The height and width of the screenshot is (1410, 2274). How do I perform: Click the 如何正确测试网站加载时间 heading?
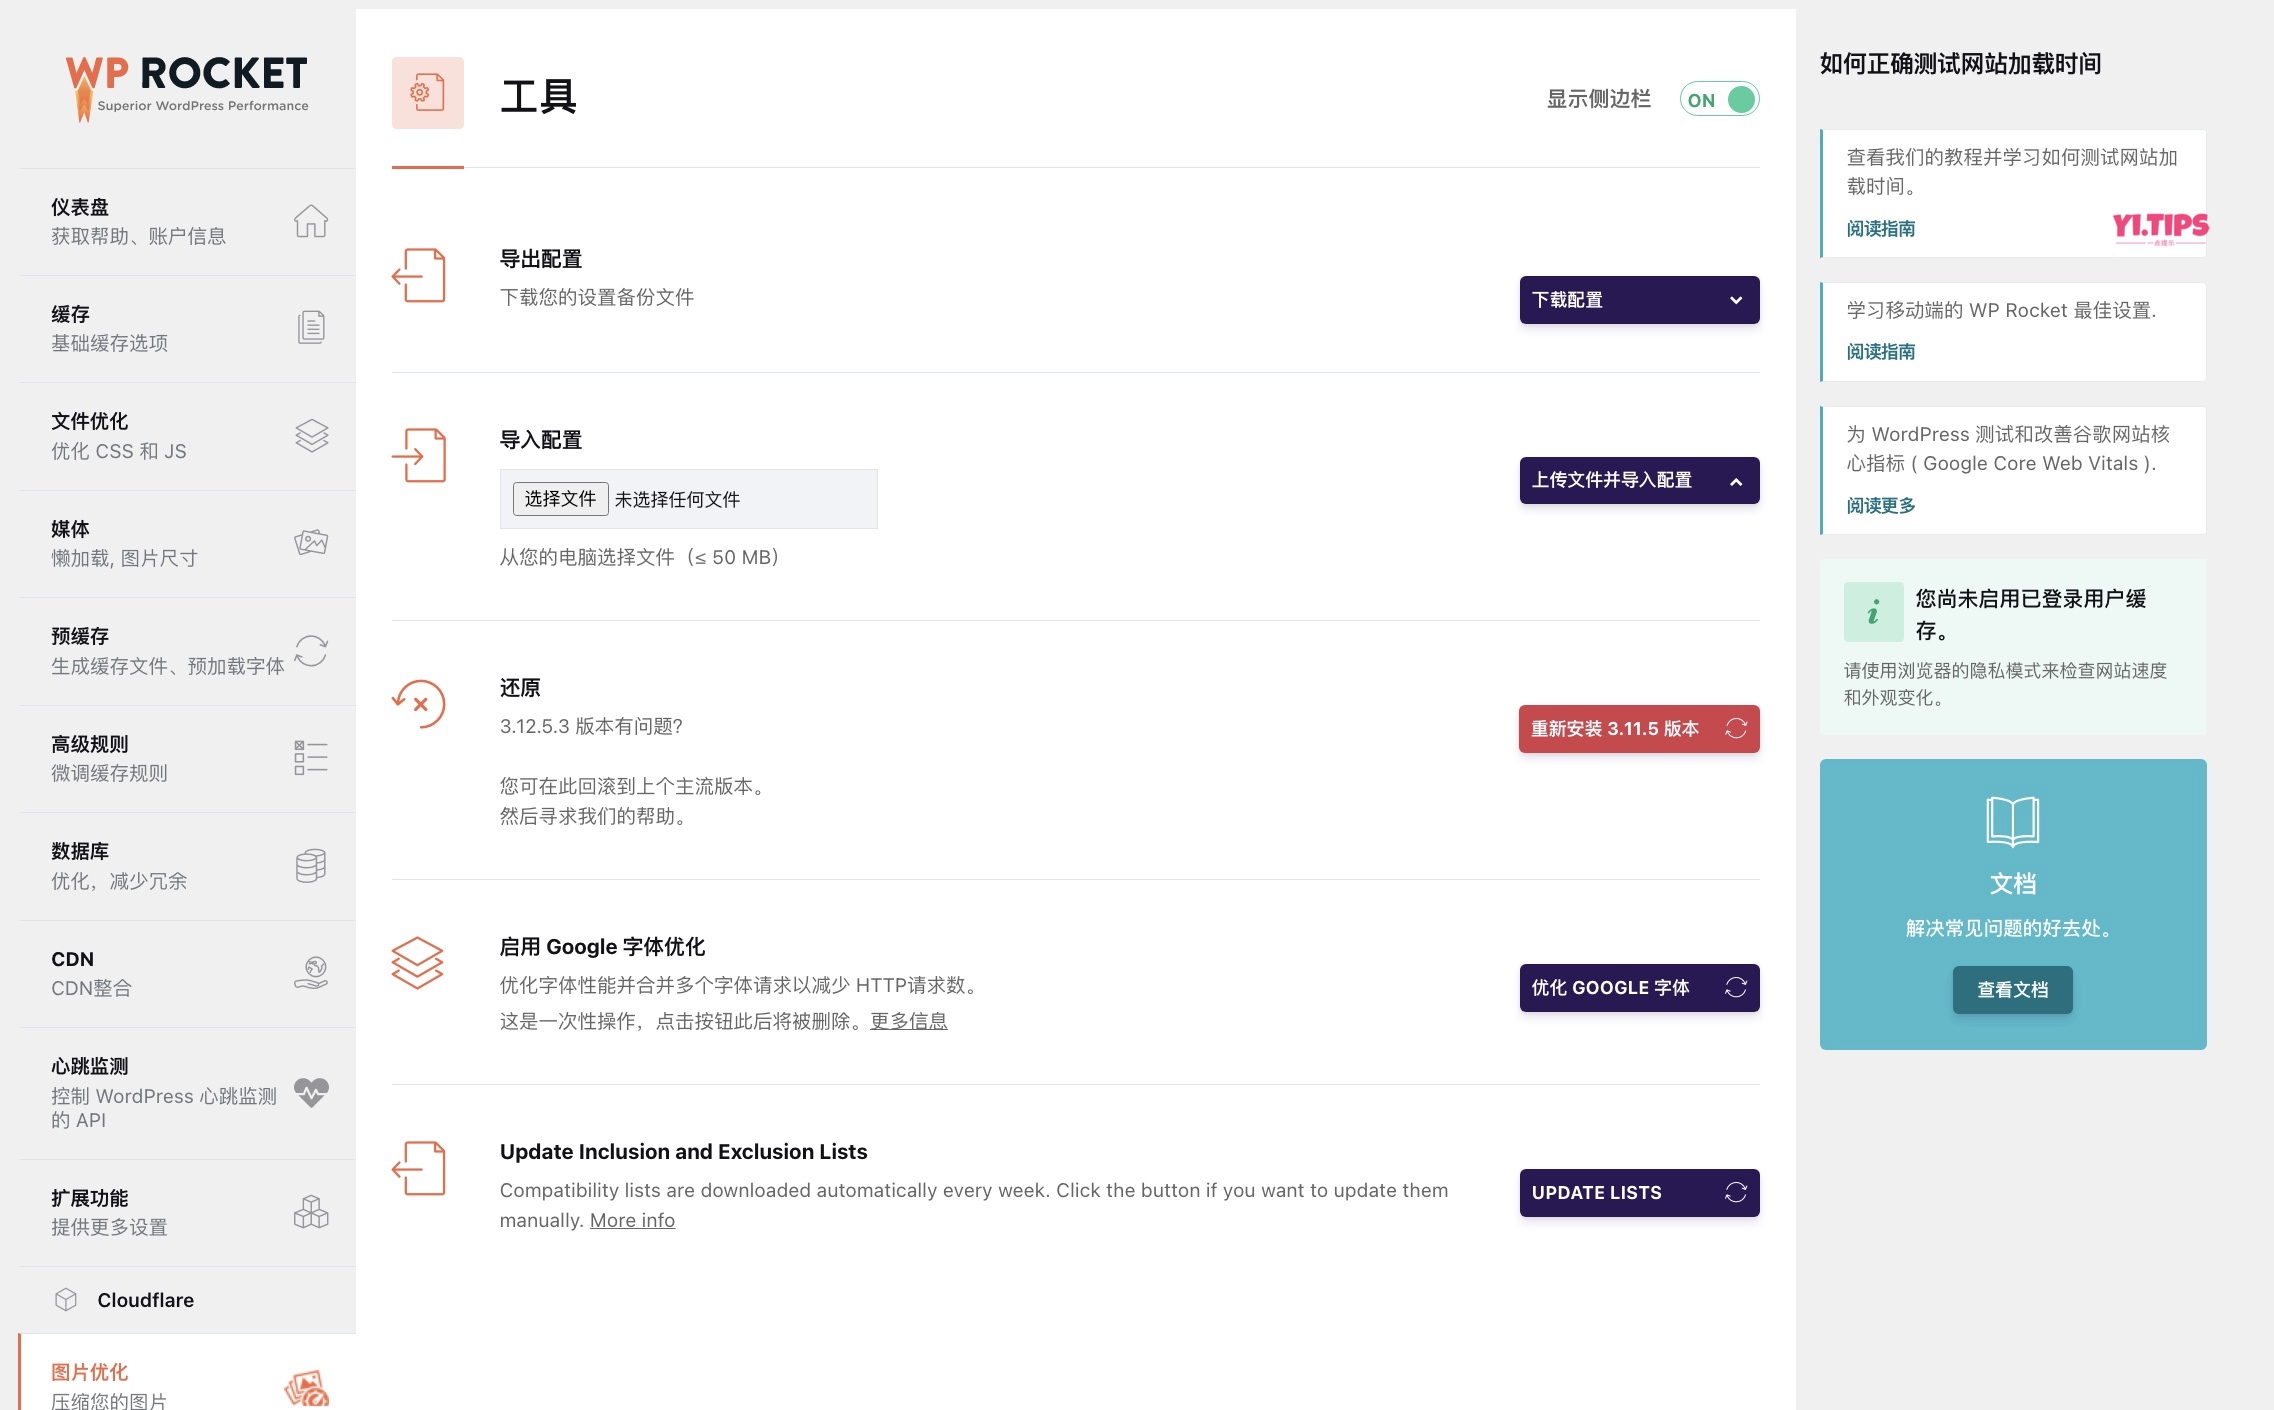pos(1960,64)
